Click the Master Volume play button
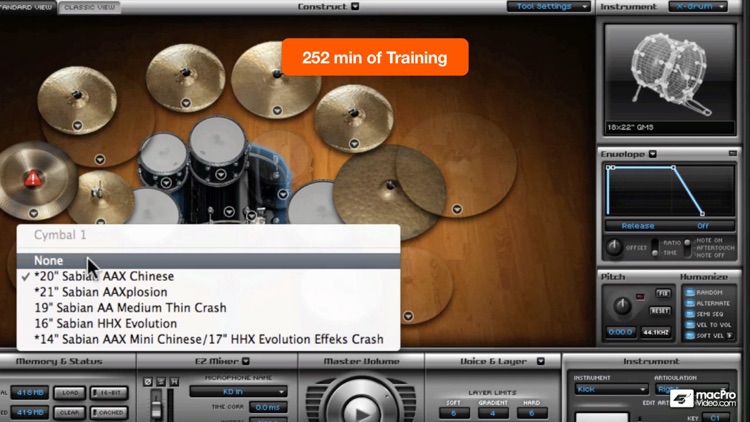 coord(362,412)
